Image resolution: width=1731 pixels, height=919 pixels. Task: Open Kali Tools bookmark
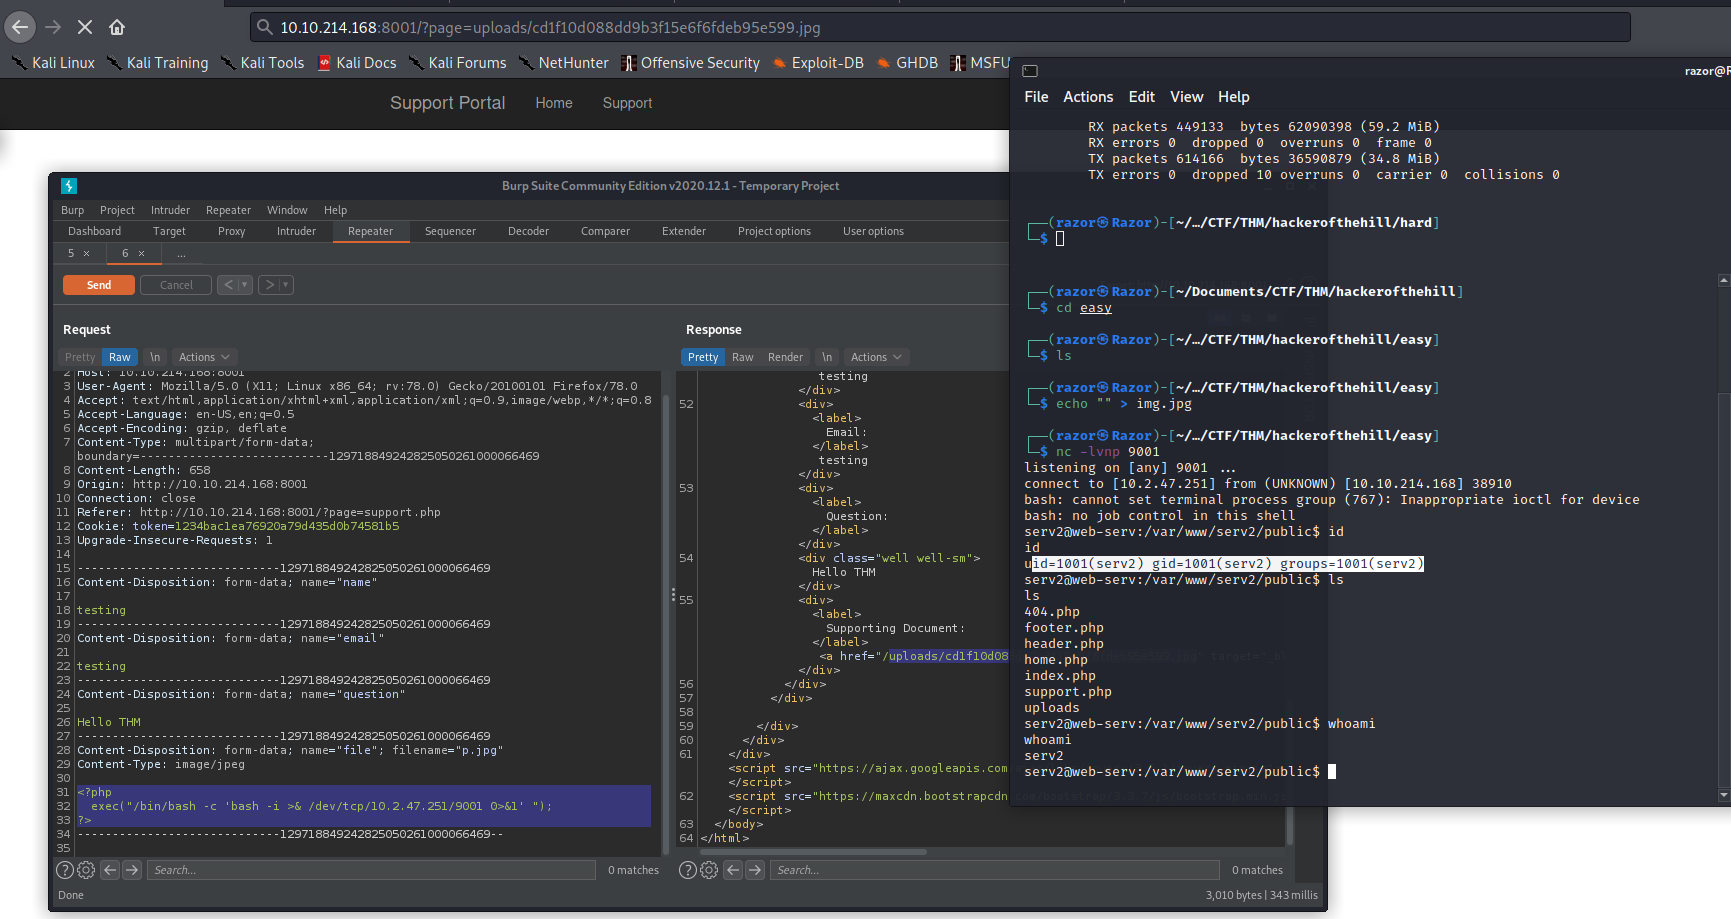click(262, 63)
